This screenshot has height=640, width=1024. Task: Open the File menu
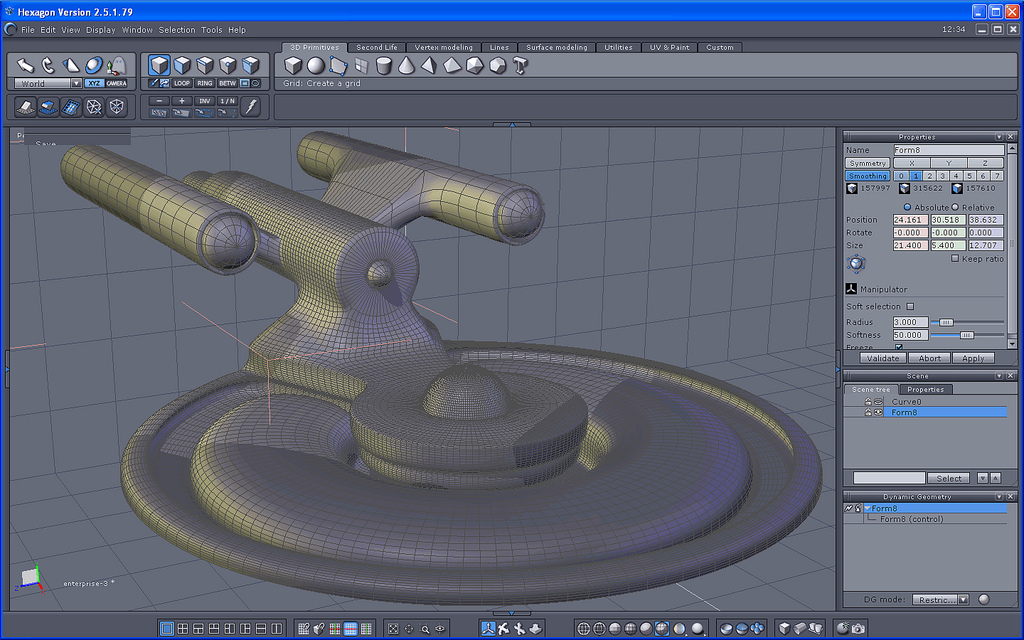[x=27, y=30]
